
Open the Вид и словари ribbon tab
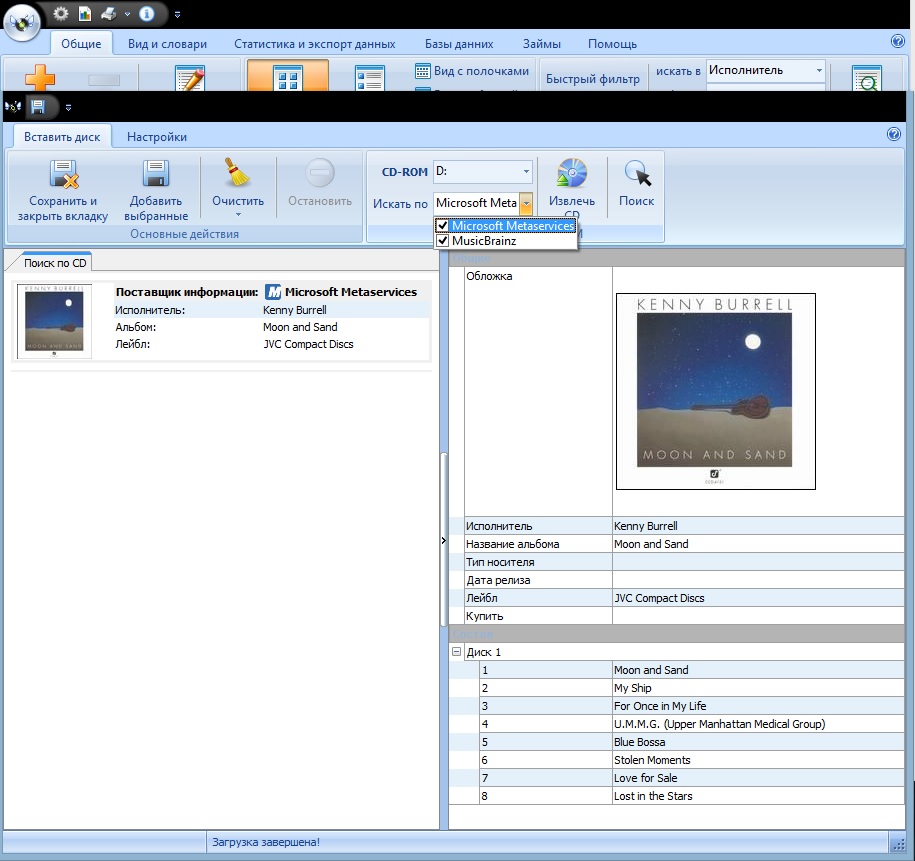click(x=167, y=44)
